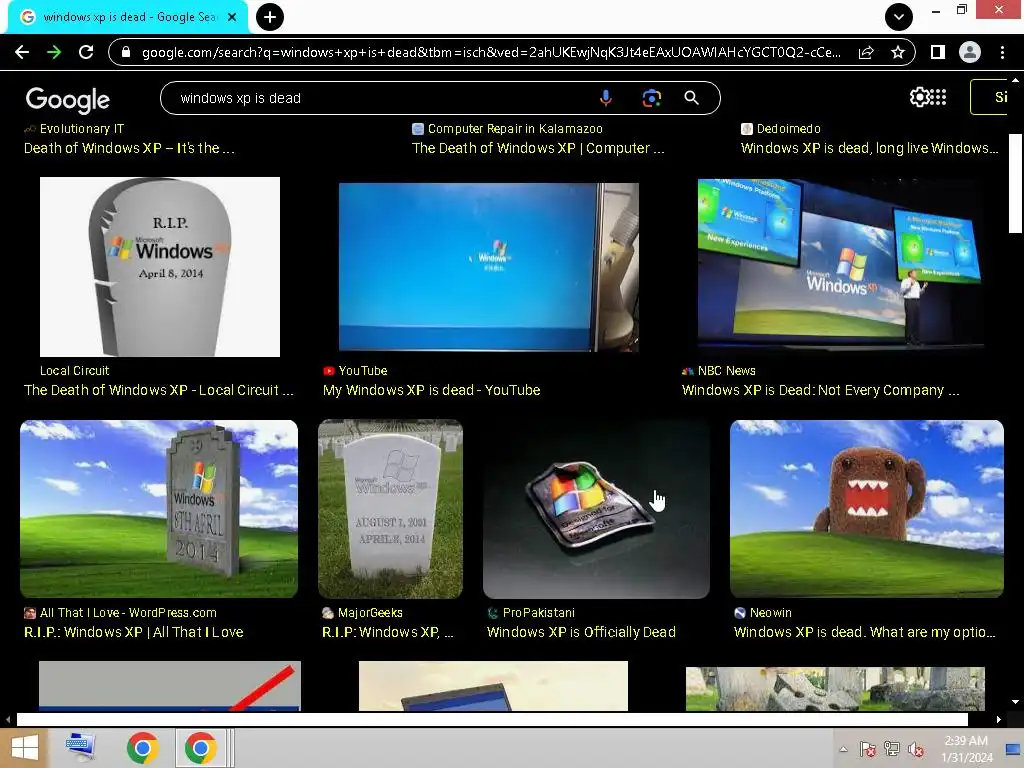This screenshot has width=1024, height=768.
Task: Open the Chrome profile avatar
Action: [x=970, y=52]
